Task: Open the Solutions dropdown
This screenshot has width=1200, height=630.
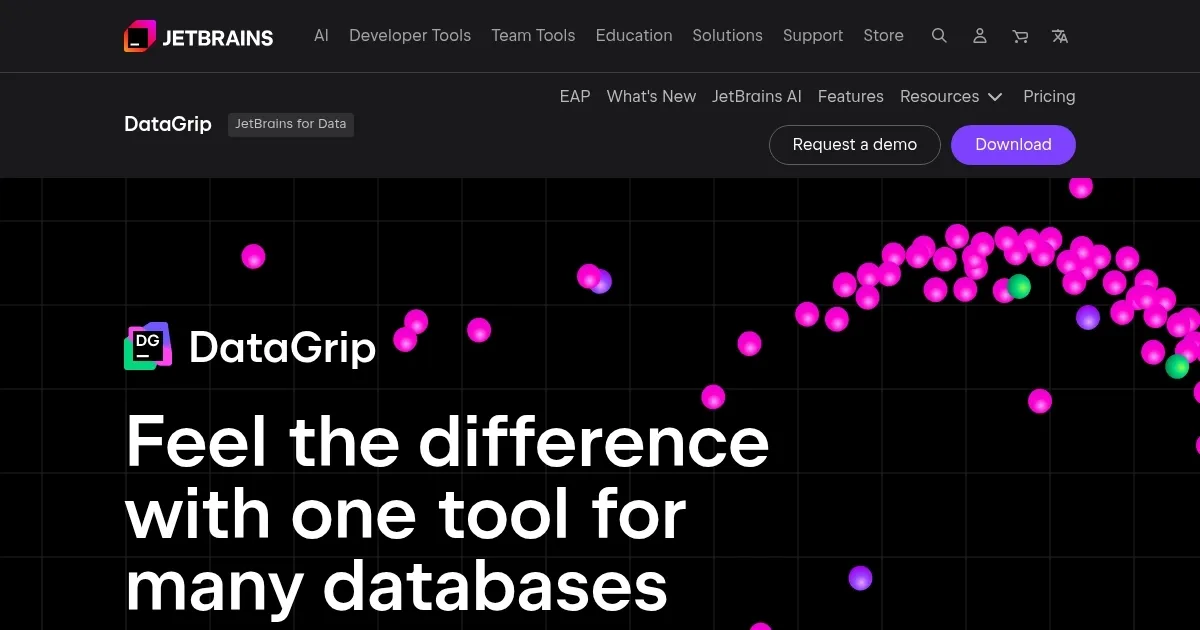Action: click(727, 35)
